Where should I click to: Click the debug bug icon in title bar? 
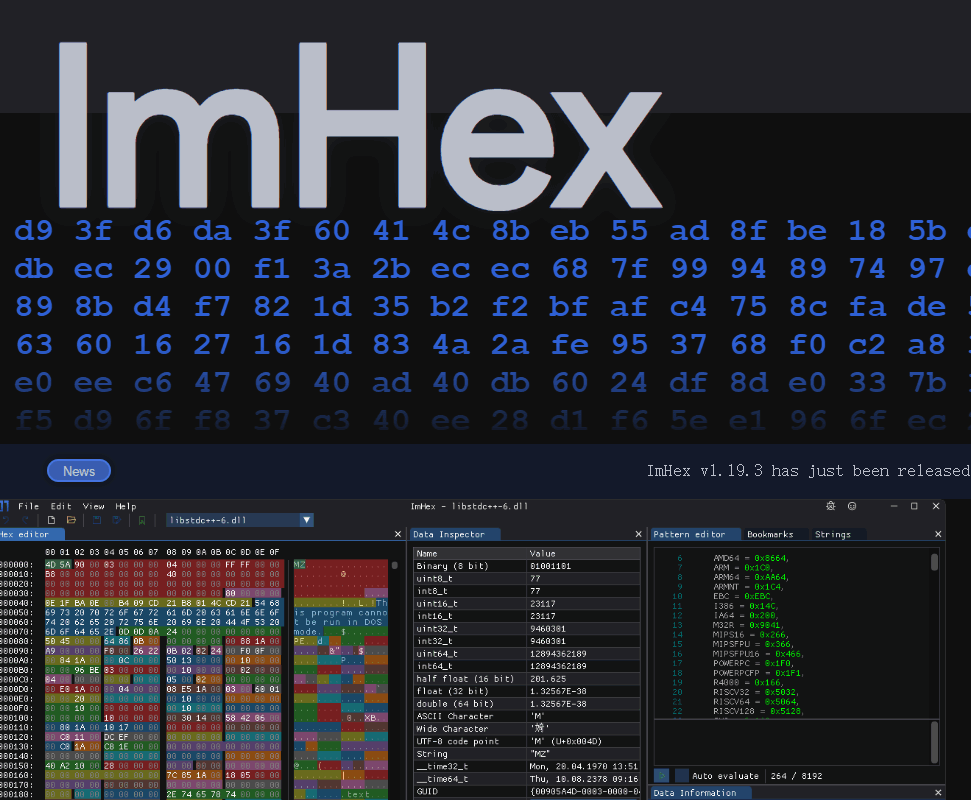point(831,506)
